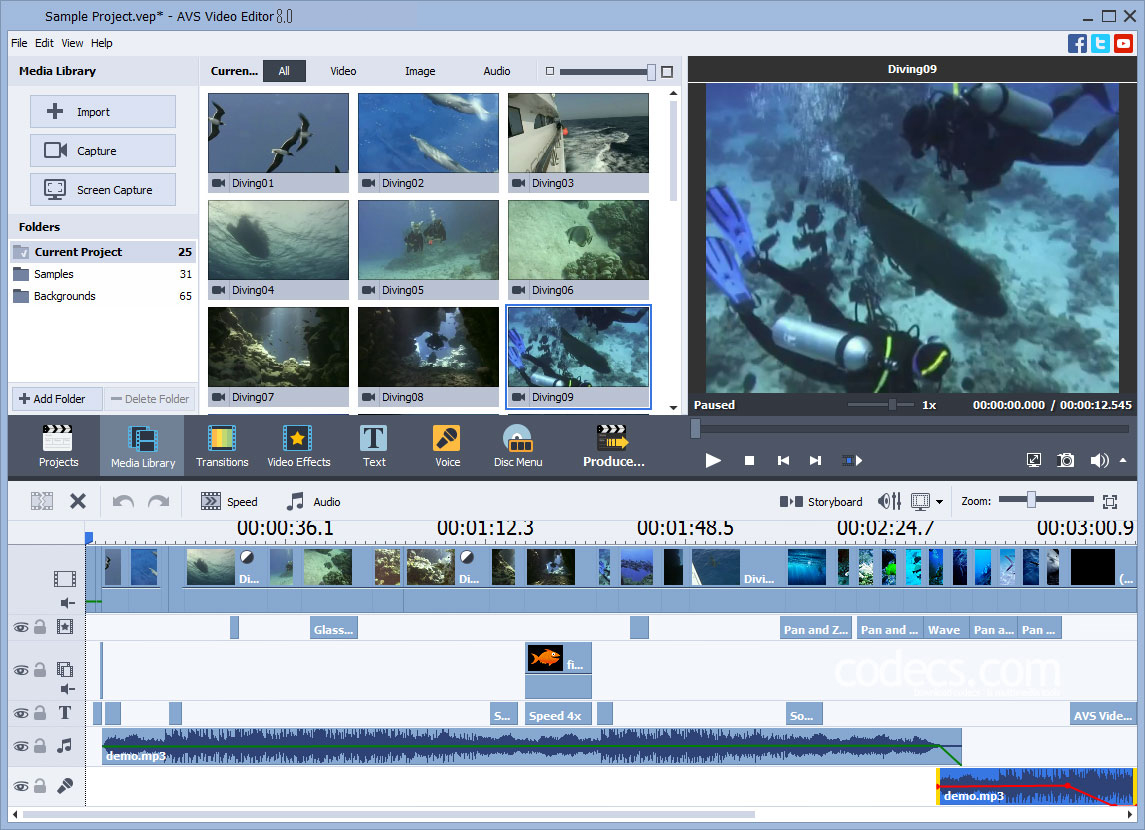Open the Voice recording section
Image resolution: width=1145 pixels, height=830 pixels.
[x=447, y=445]
